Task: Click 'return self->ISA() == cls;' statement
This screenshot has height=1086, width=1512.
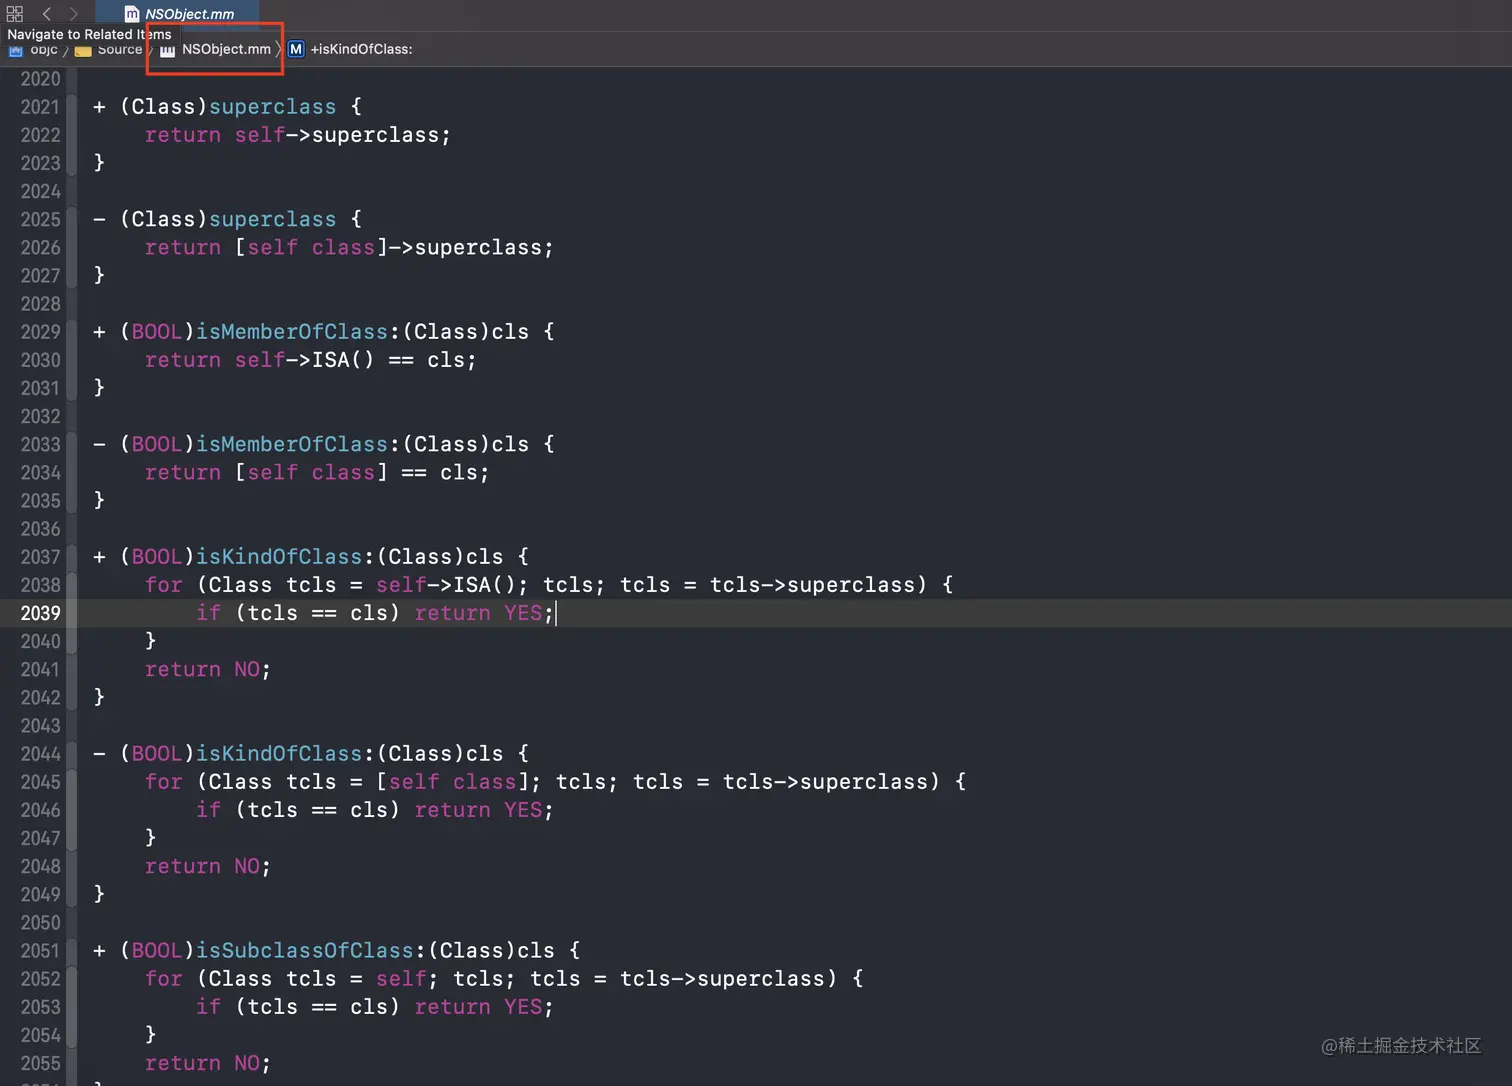Action: pyautogui.click(x=311, y=360)
